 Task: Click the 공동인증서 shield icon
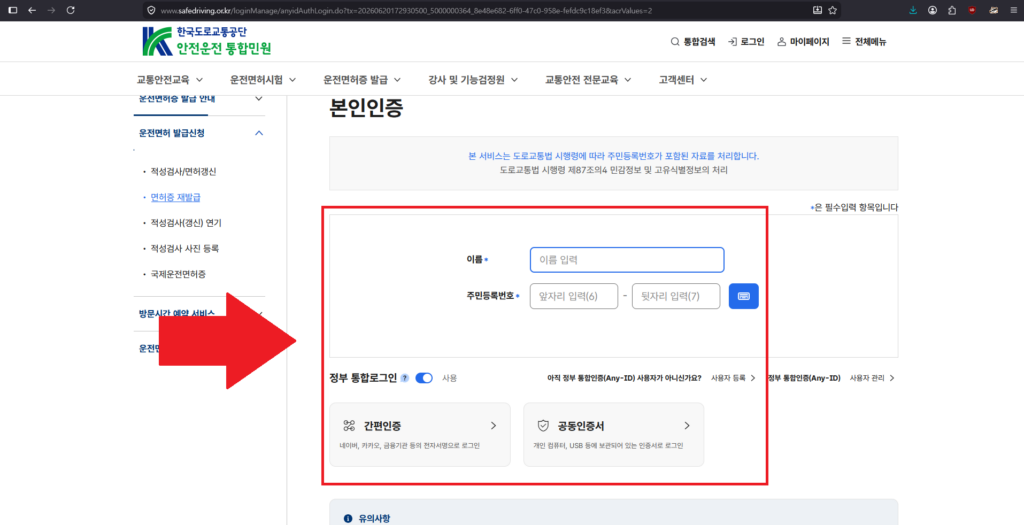coord(543,426)
